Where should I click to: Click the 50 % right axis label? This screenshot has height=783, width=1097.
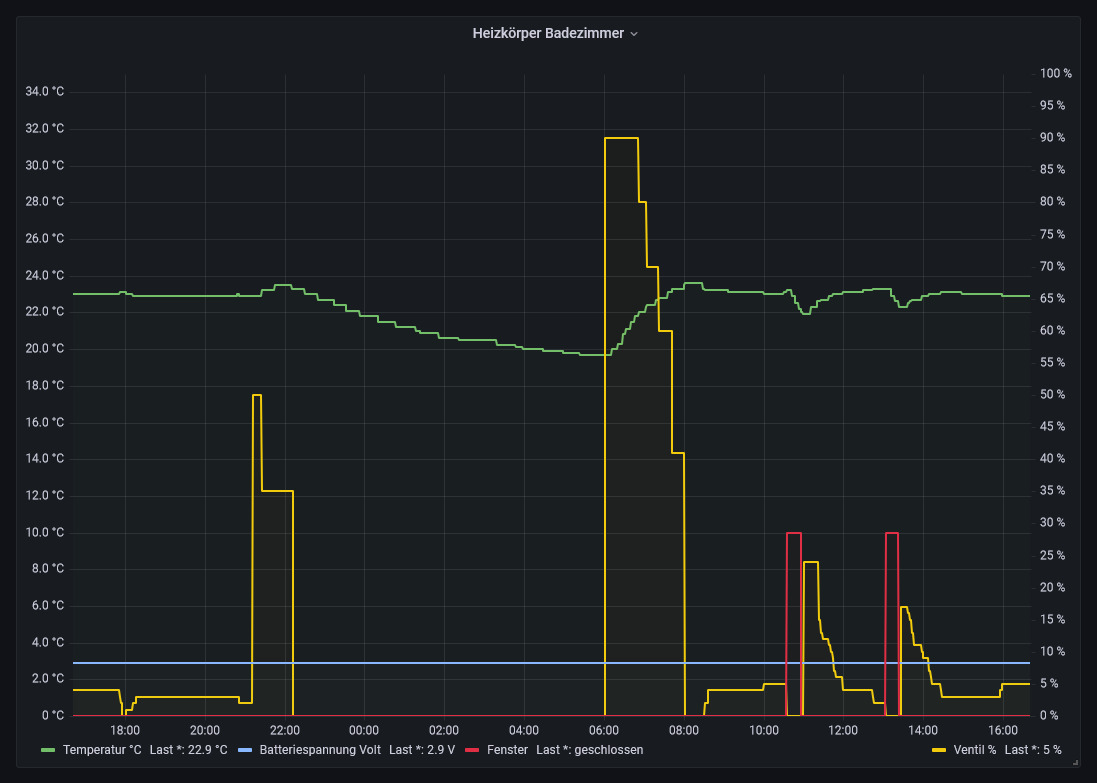[x=1052, y=395]
